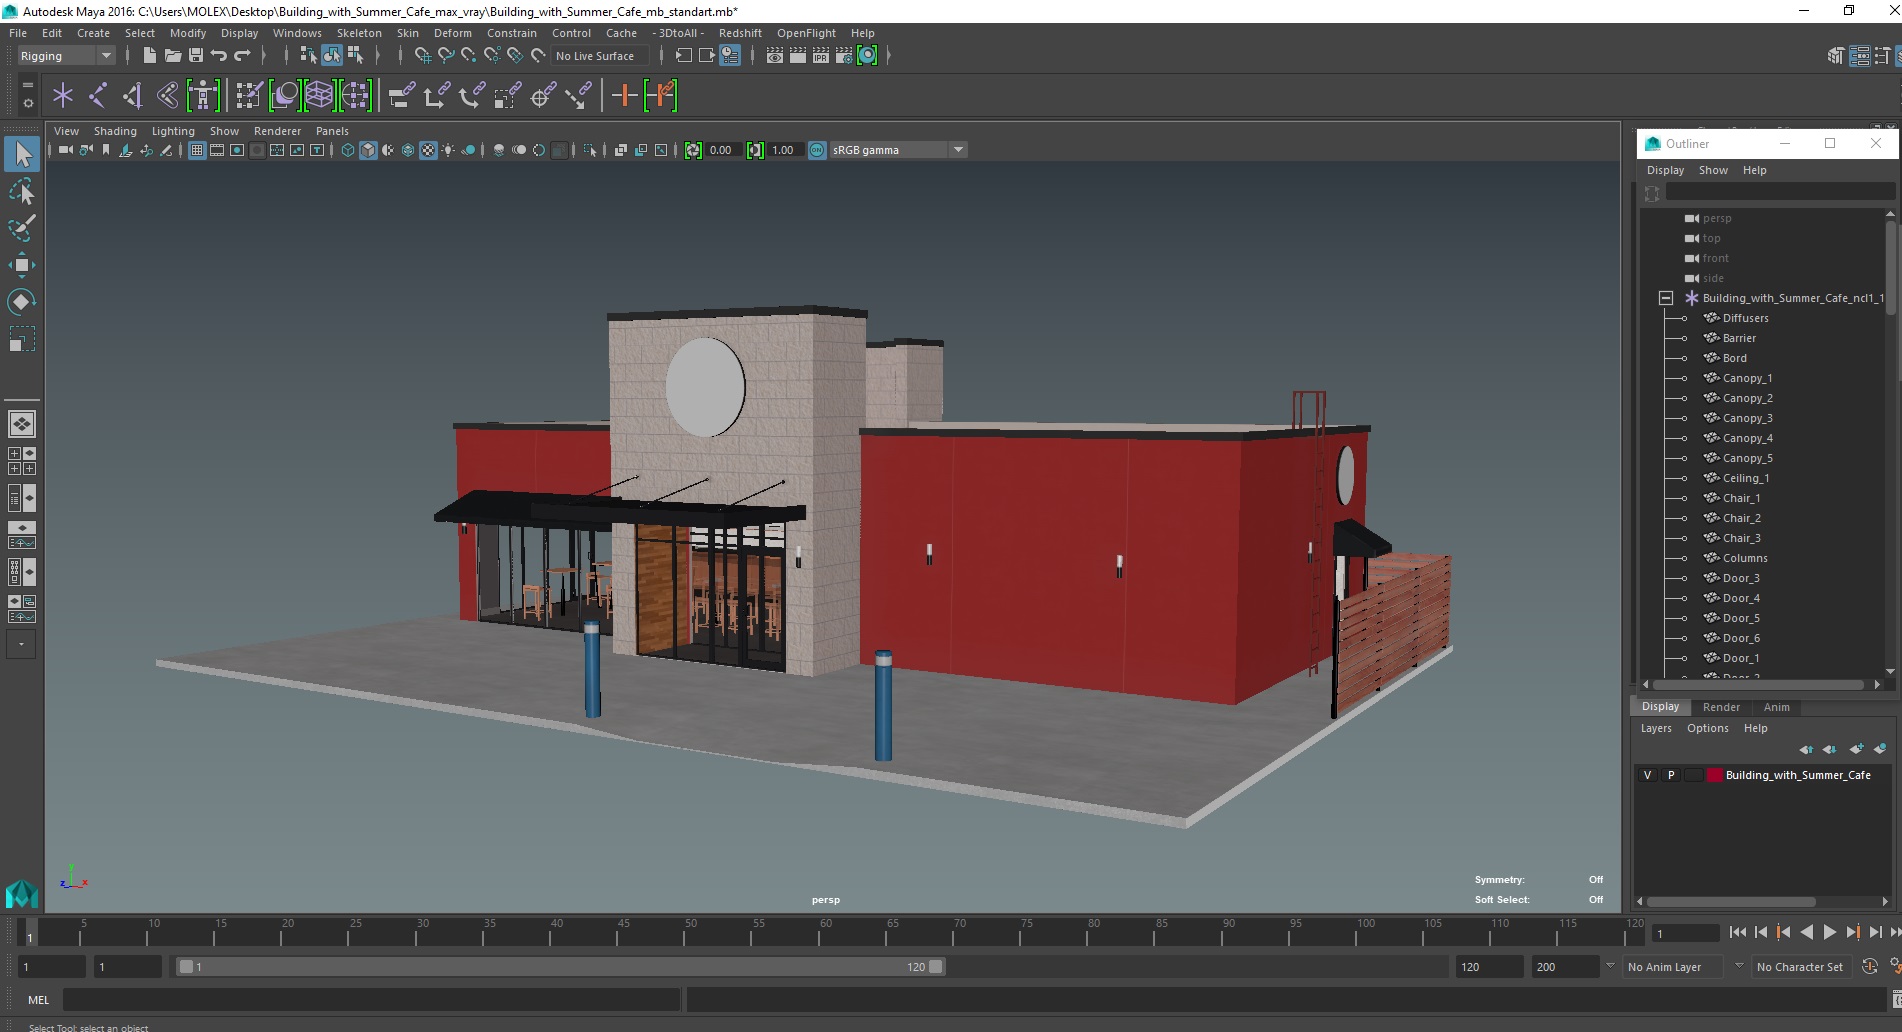
Task: Select the arrow Select tool
Action: [22, 153]
